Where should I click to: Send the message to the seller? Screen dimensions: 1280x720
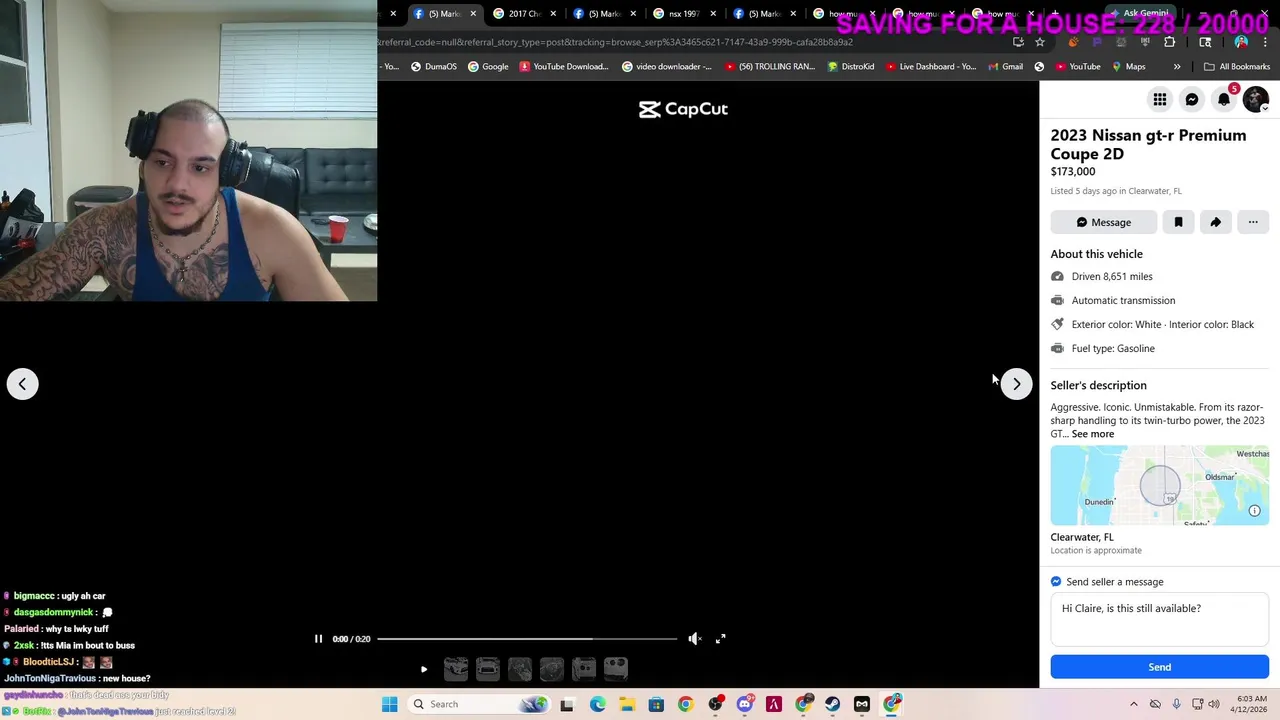point(1160,667)
